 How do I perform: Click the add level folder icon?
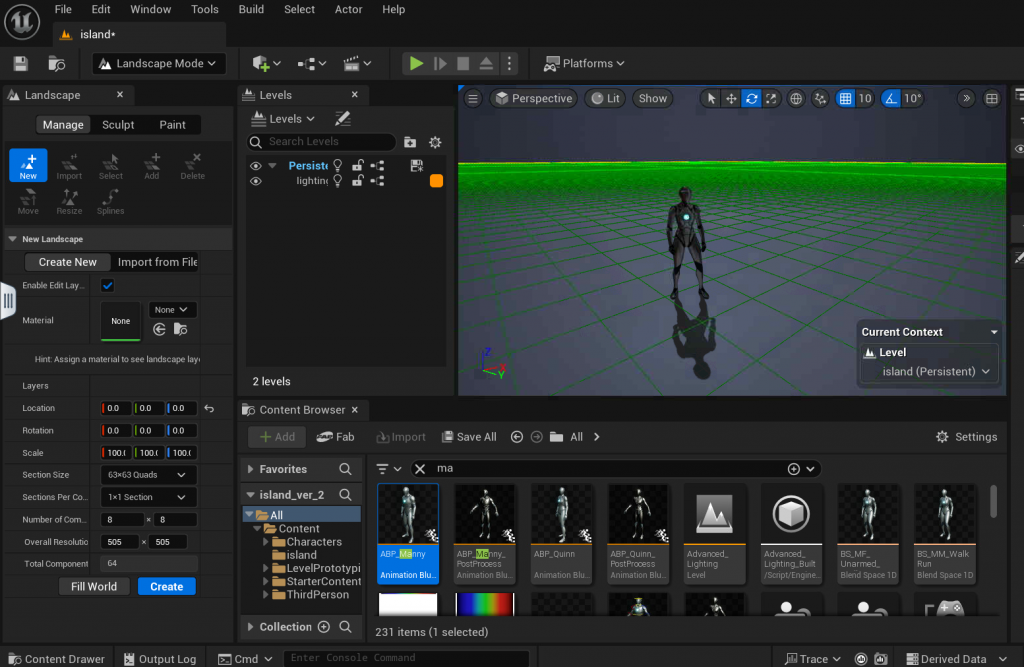point(410,142)
